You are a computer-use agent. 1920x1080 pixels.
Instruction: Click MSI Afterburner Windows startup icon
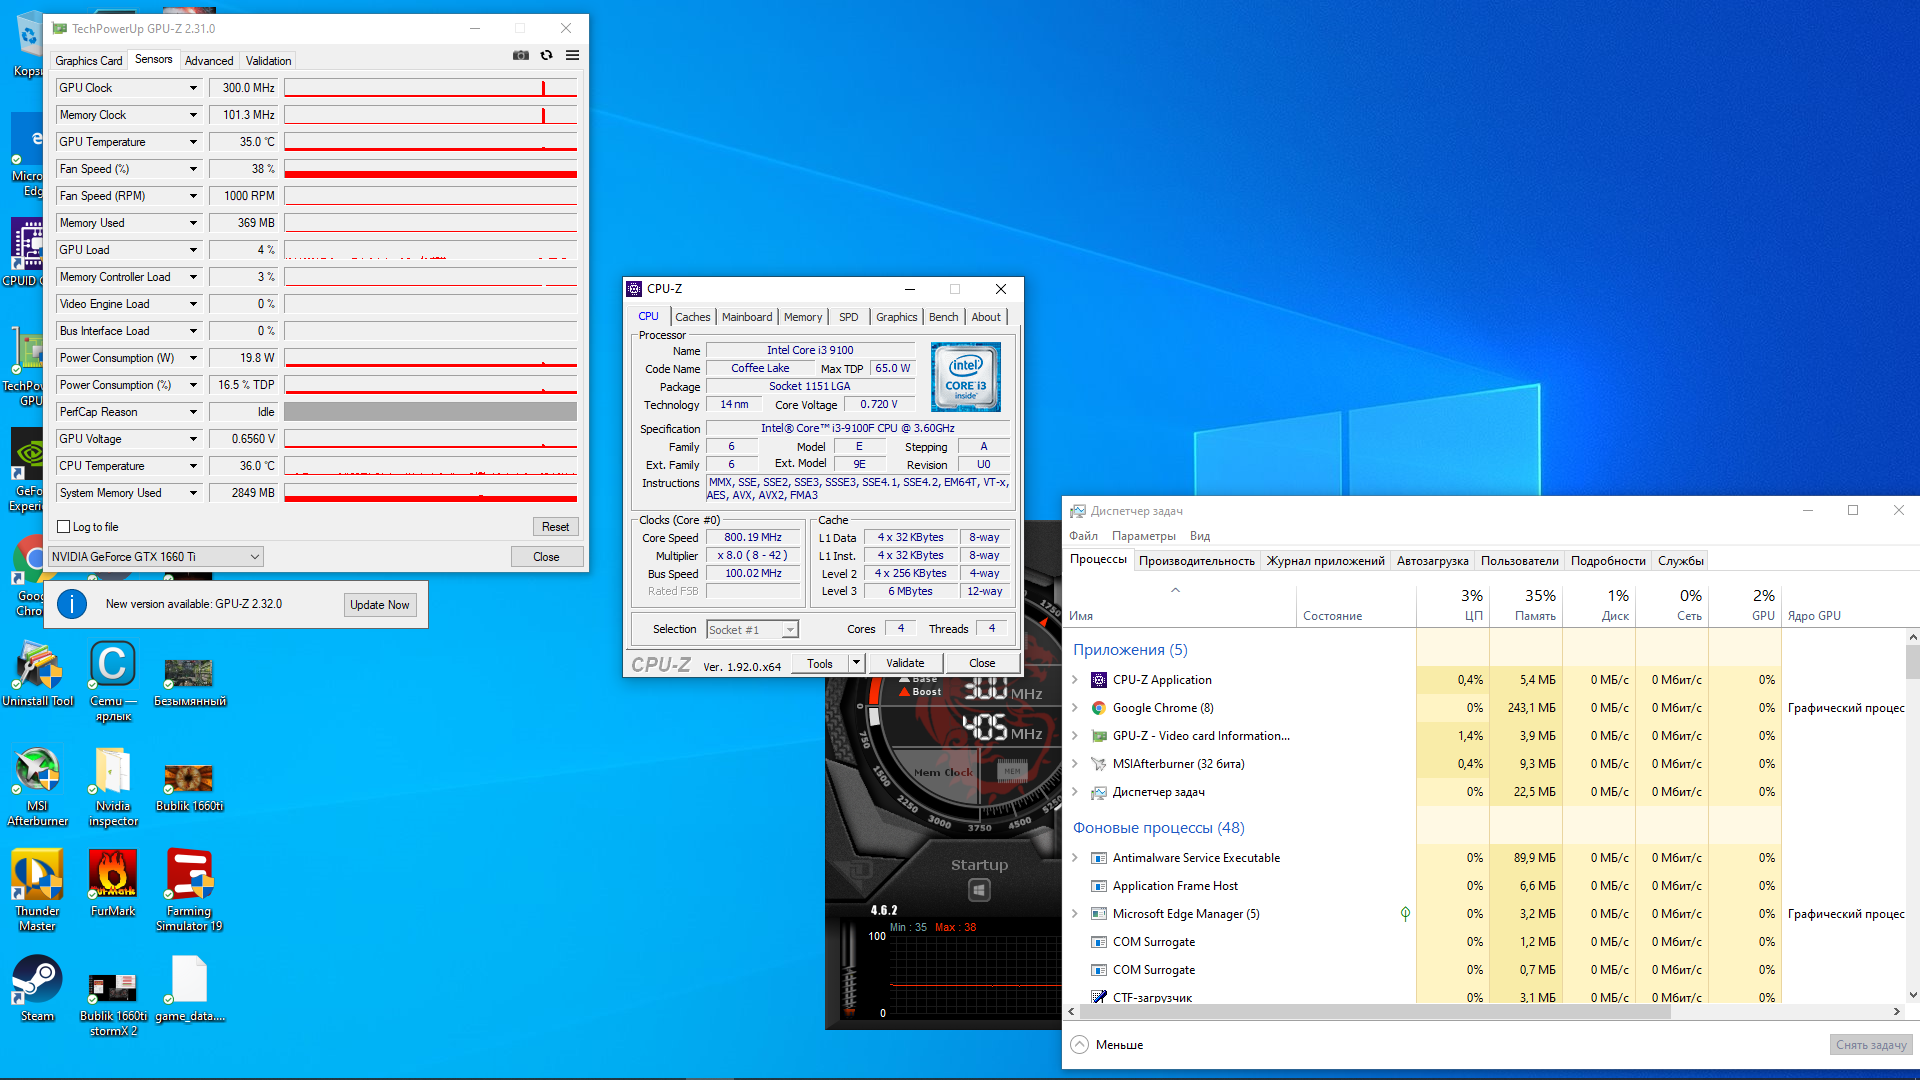tap(979, 890)
